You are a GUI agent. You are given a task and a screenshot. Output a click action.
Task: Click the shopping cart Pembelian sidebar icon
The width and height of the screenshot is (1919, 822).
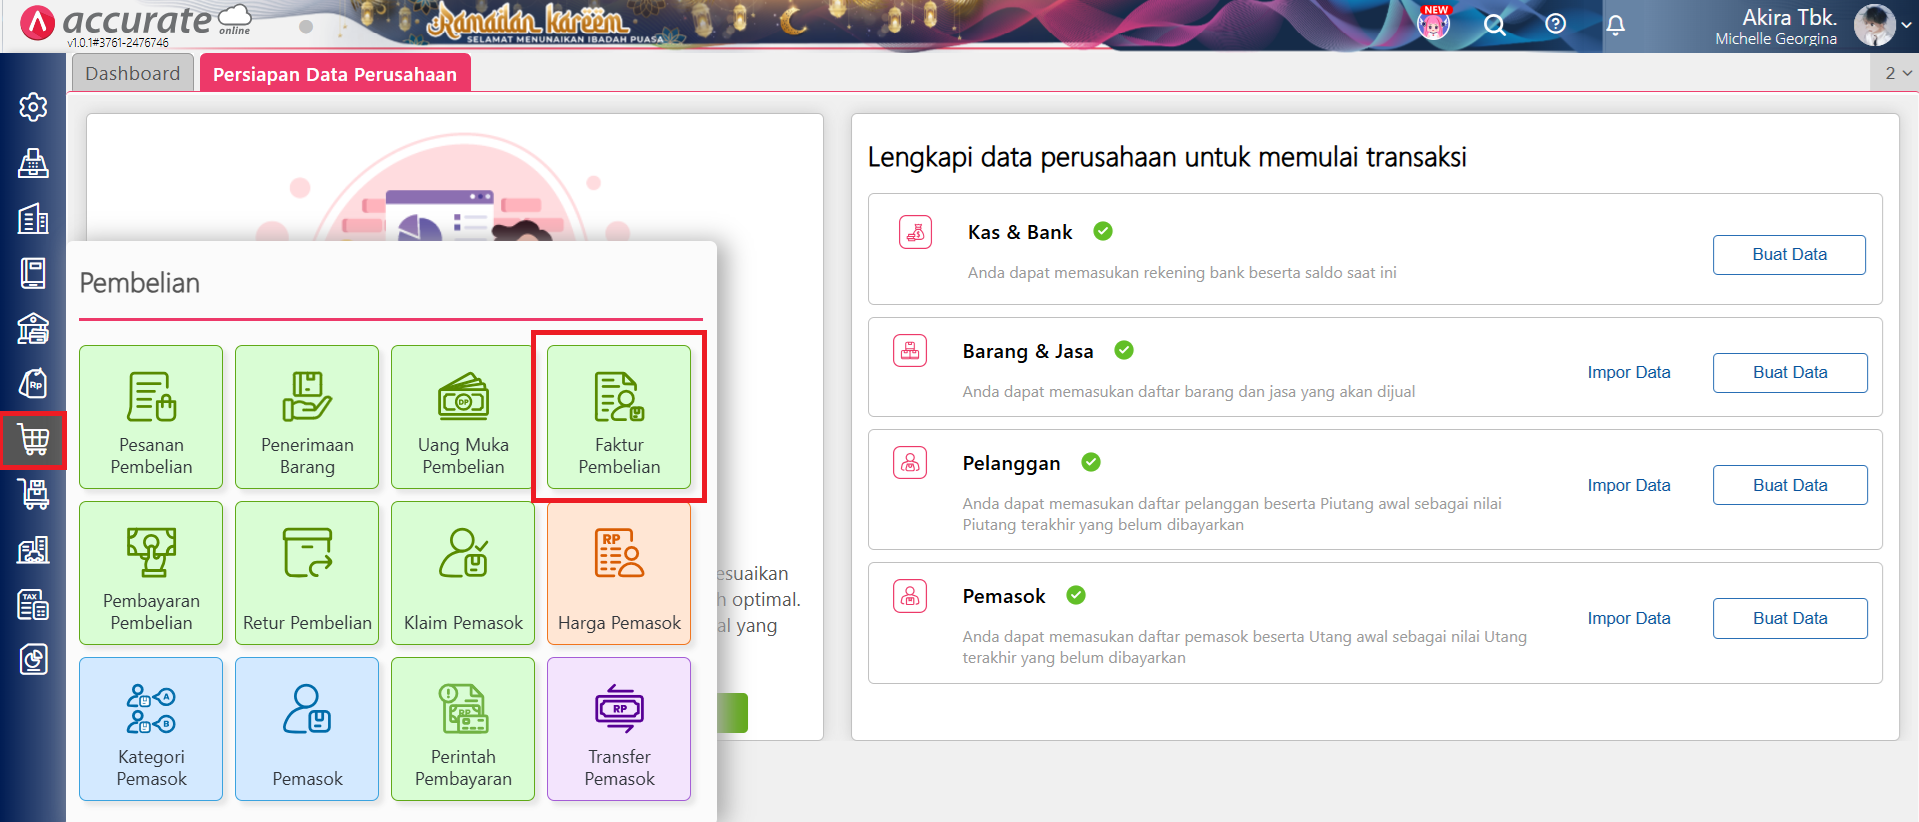click(33, 439)
